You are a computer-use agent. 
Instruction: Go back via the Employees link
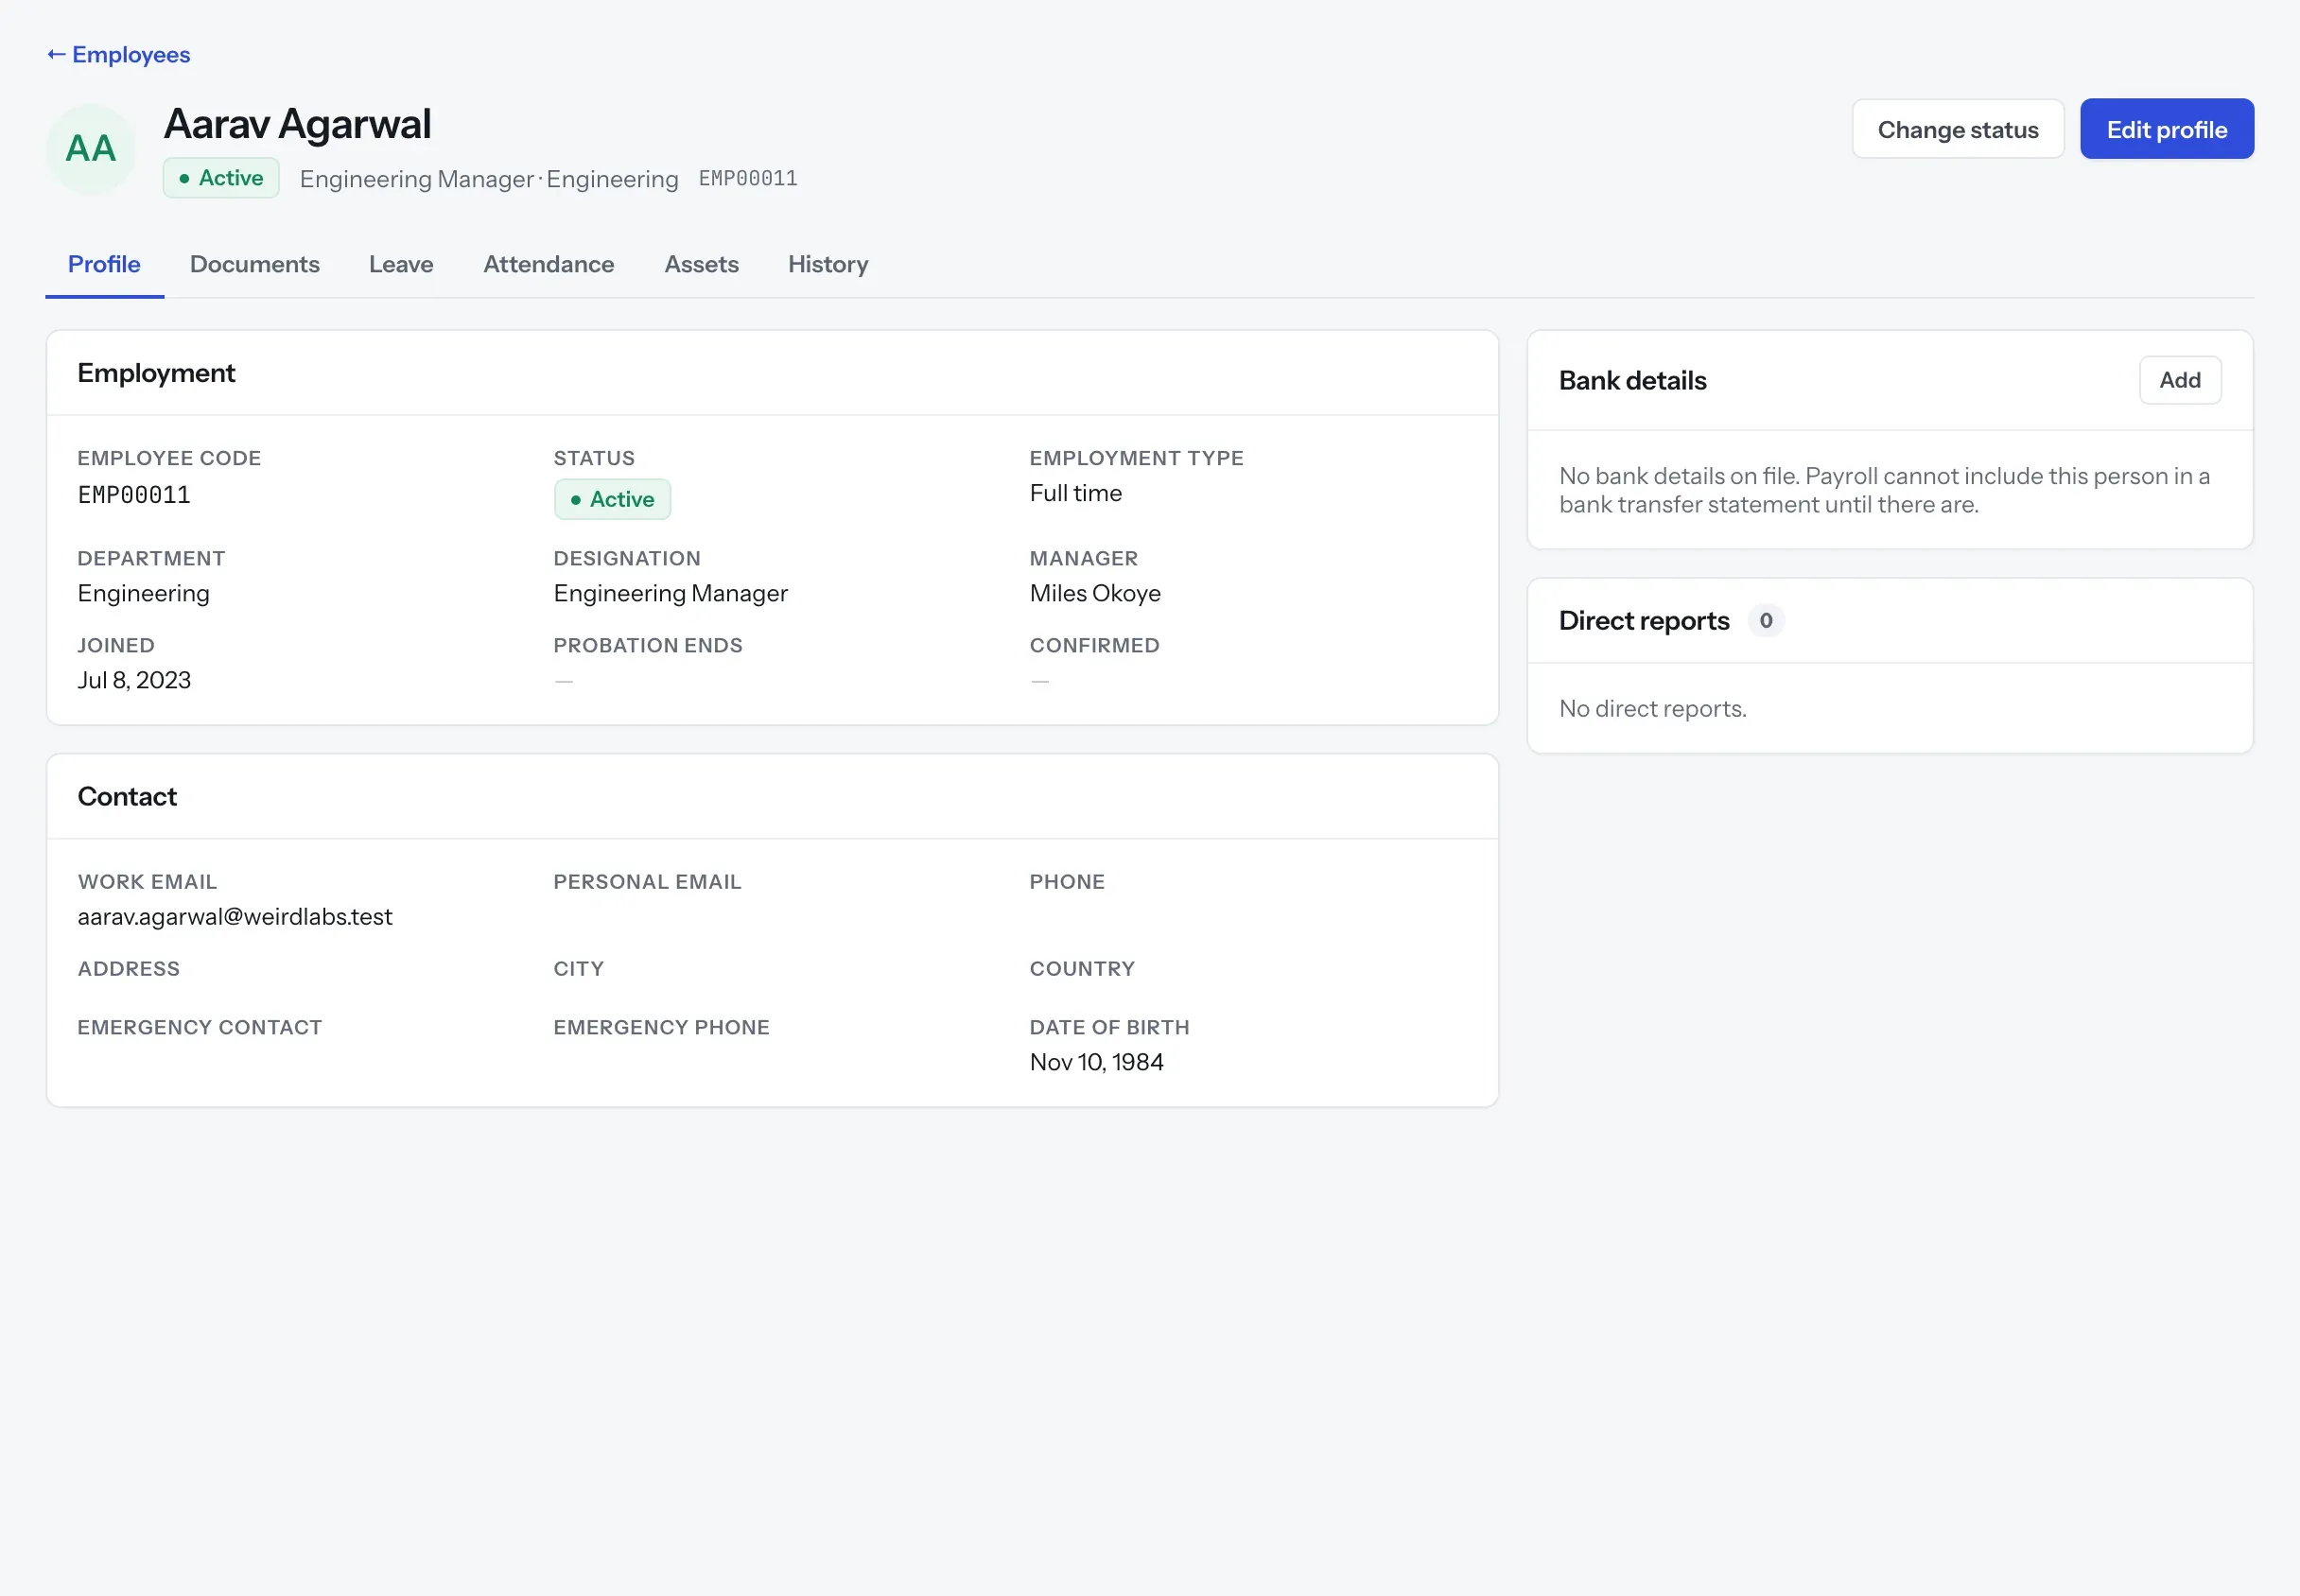(118, 55)
